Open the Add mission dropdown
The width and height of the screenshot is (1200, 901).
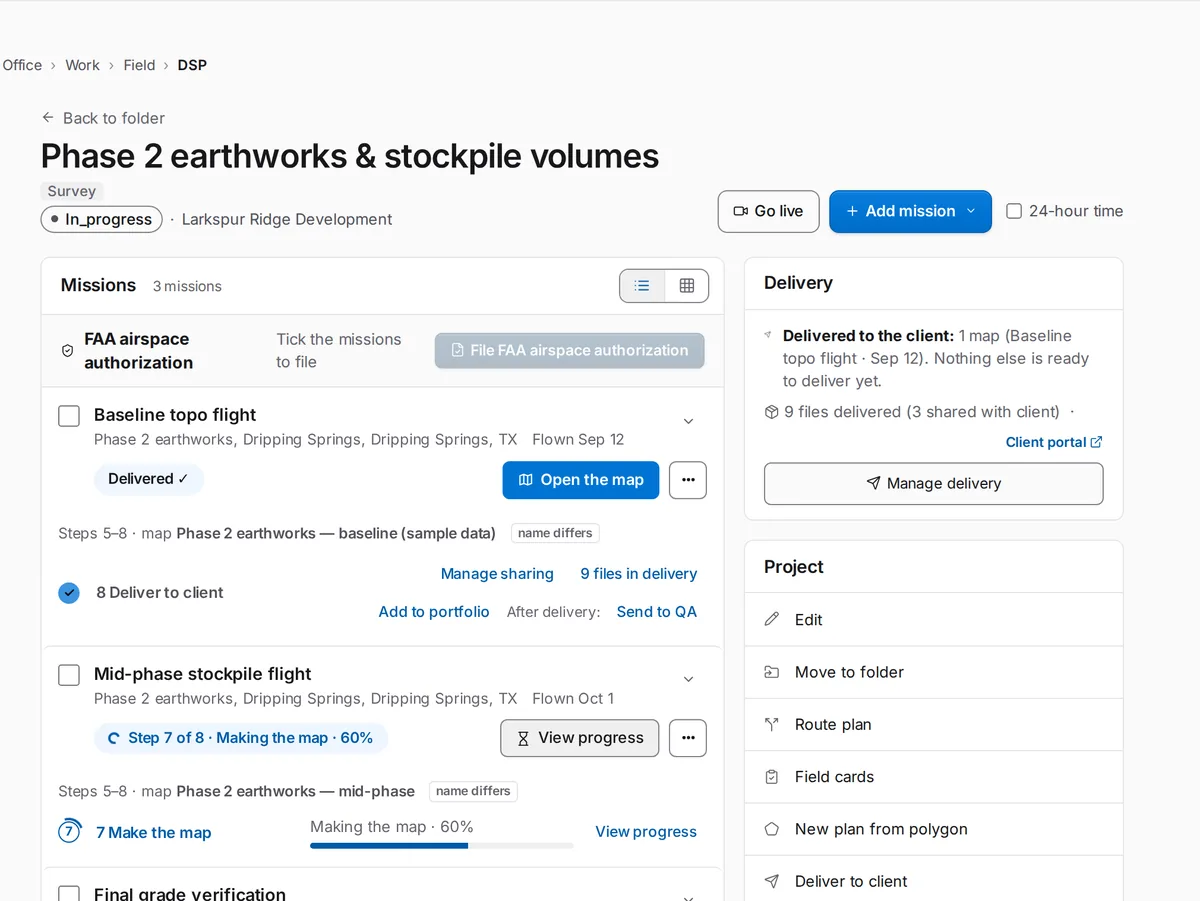(910, 211)
